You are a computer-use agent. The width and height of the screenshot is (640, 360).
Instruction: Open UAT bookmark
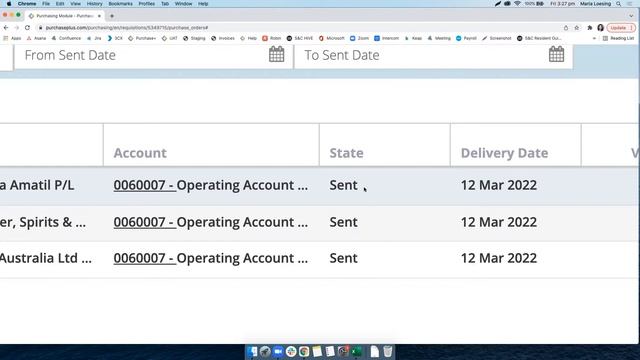[170, 38]
